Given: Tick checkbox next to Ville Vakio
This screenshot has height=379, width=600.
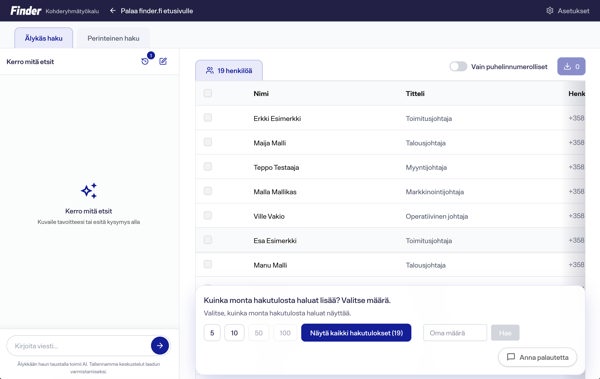Looking at the screenshot, I should (x=208, y=216).
